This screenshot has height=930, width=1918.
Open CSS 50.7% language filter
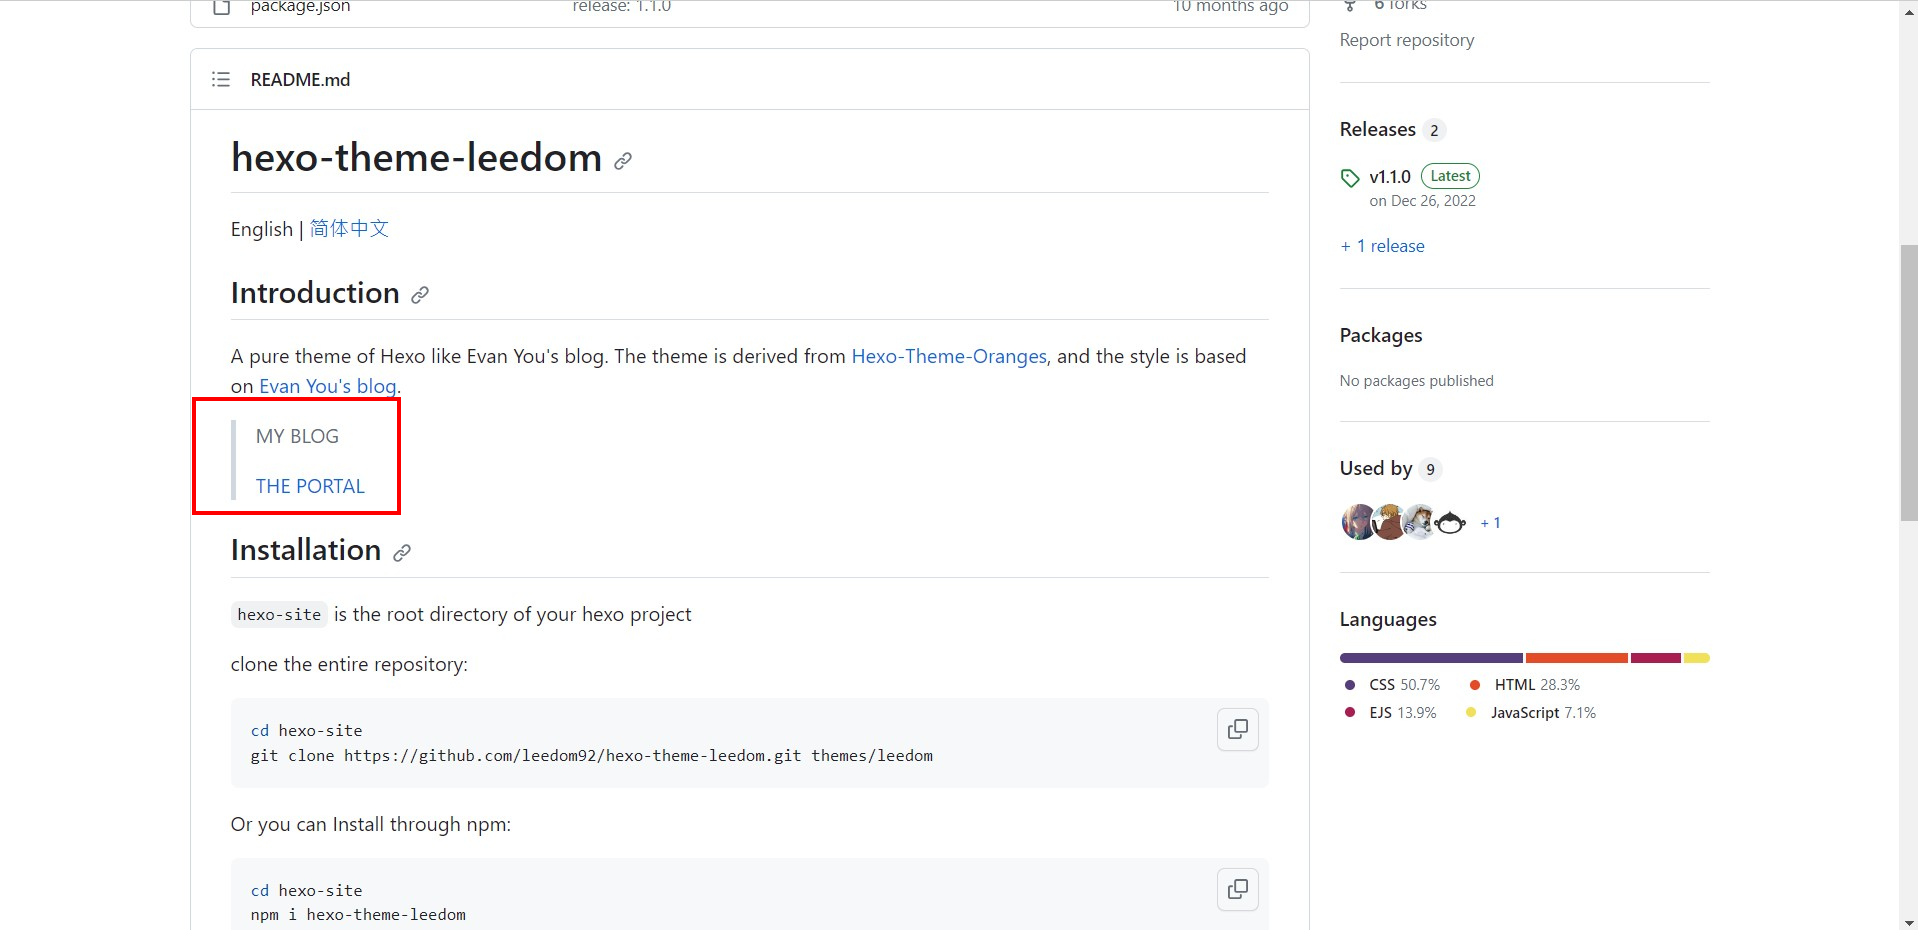(1393, 685)
